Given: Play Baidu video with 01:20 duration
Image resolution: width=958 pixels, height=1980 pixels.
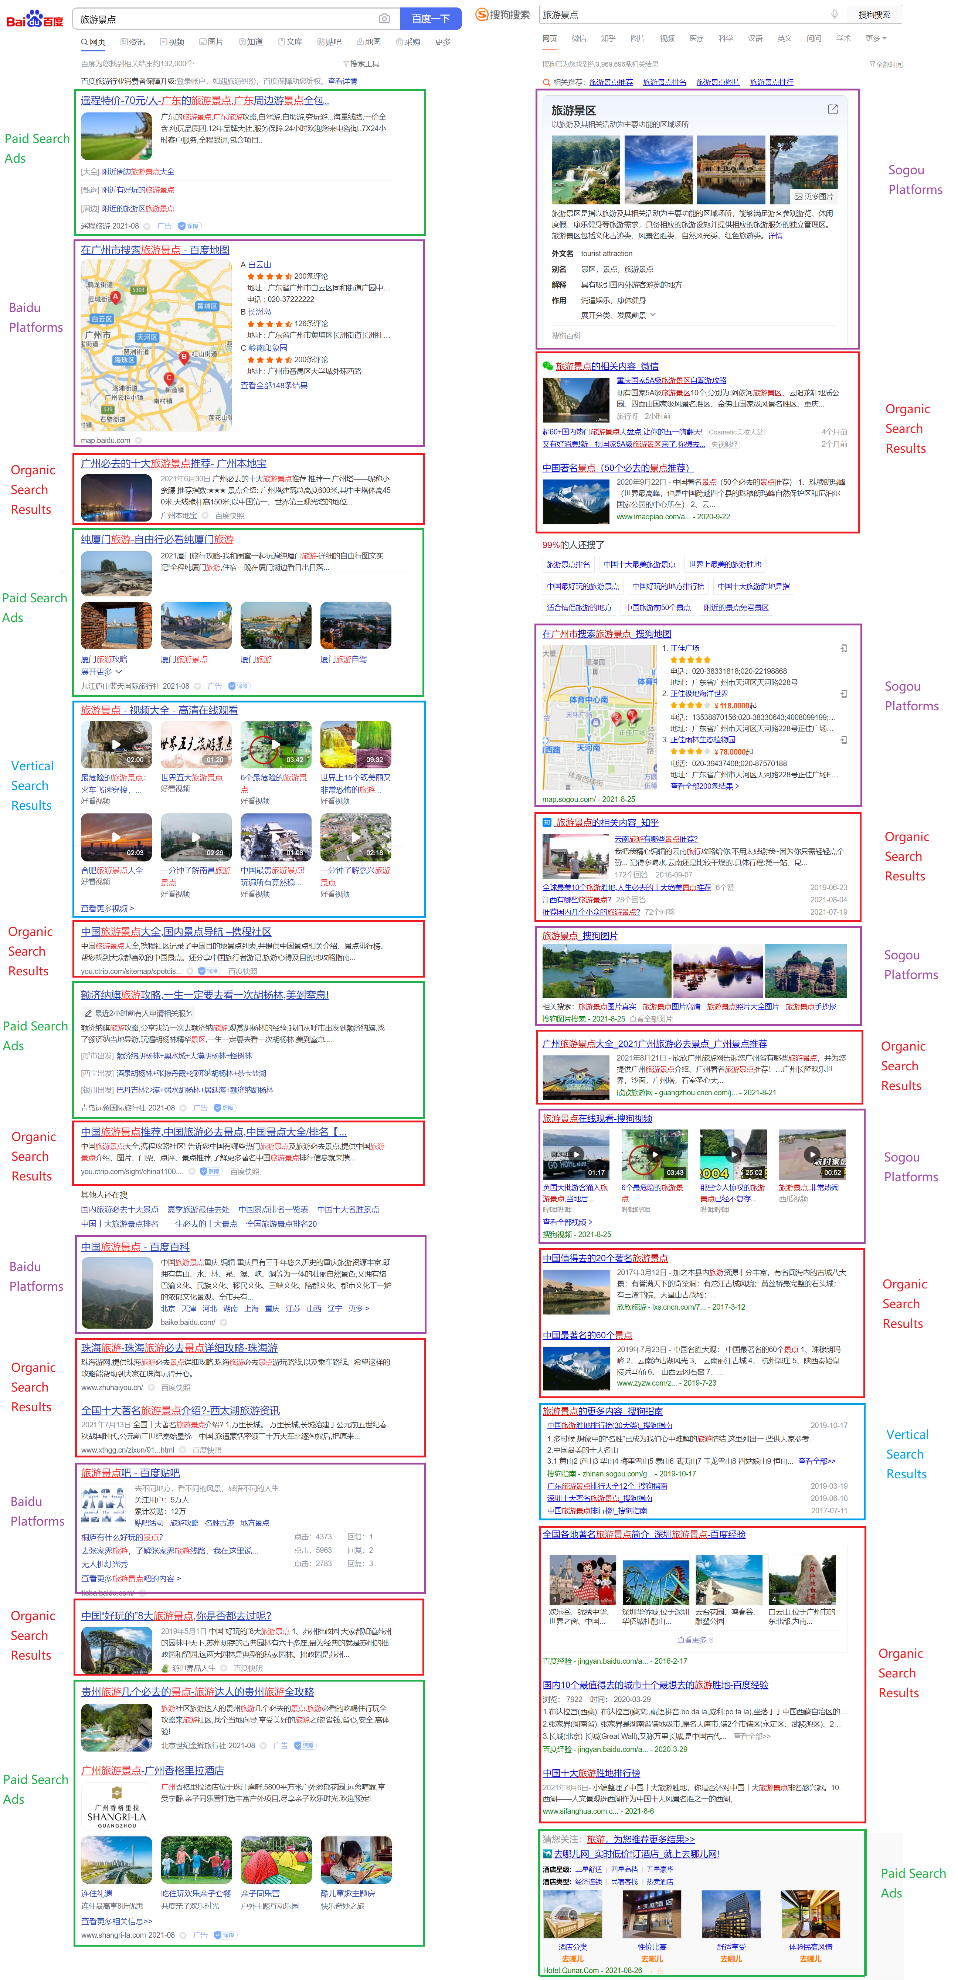Looking at the screenshot, I should pyautogui.click(x=196, y=745).
